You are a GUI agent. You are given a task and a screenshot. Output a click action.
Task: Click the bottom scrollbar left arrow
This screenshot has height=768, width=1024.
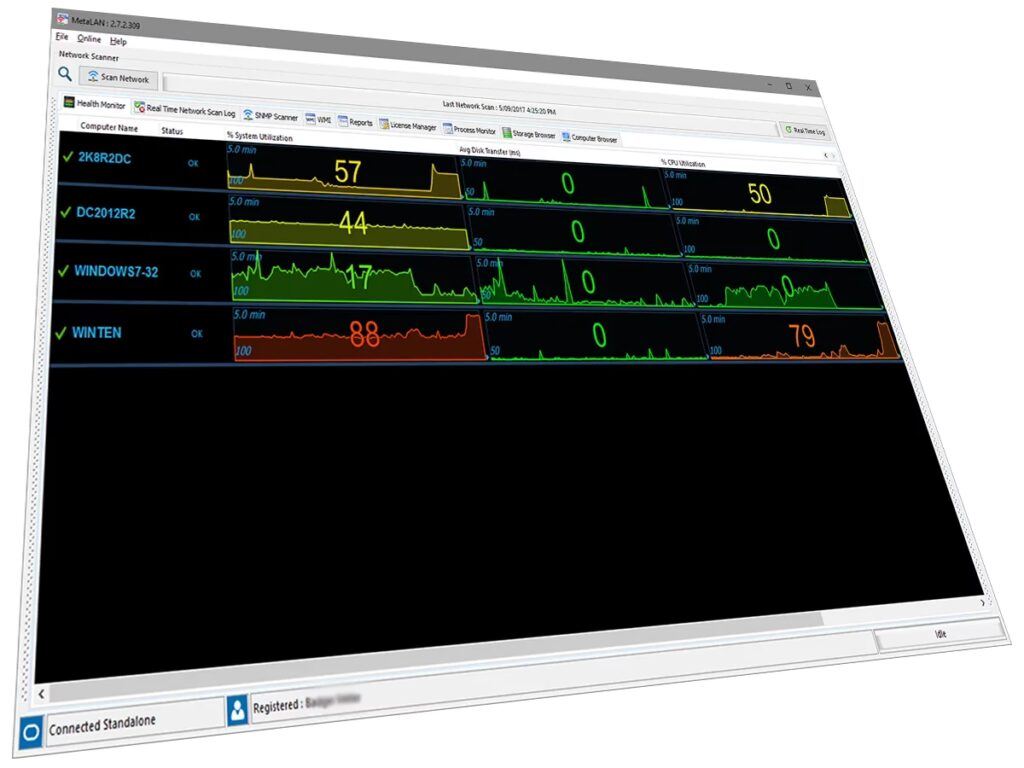(x=41, y=694)
